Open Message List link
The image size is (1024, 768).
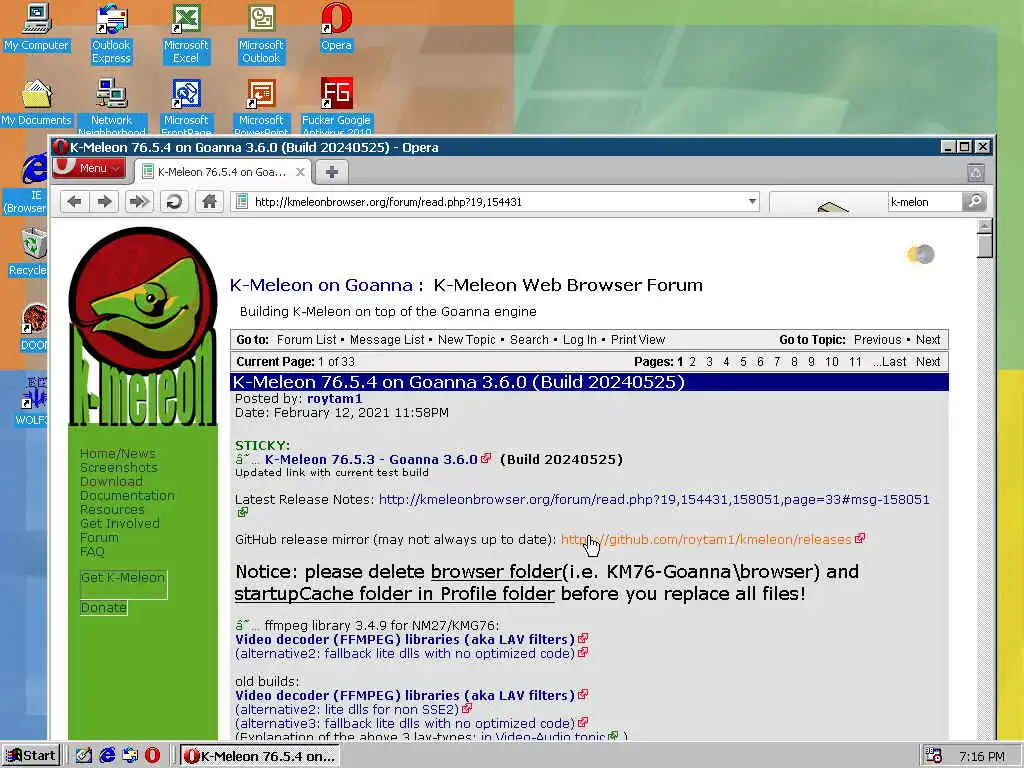[387, 340]
